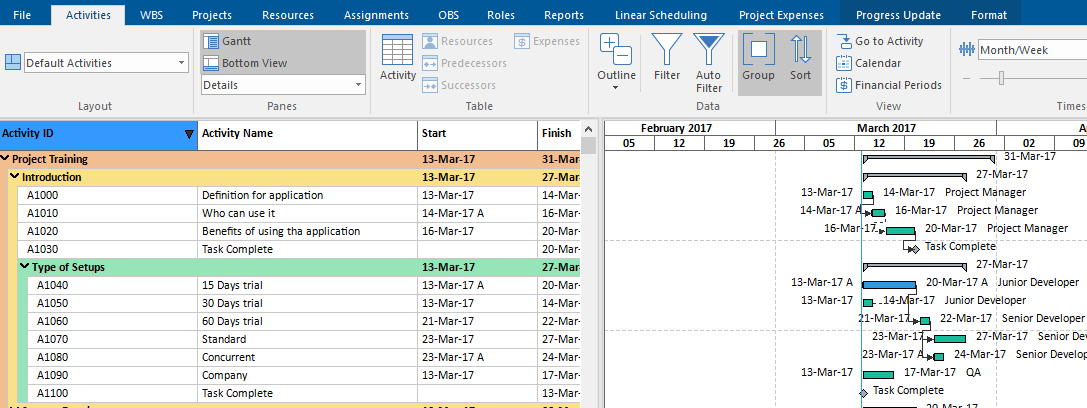This screenshot has height=408, width=1087.
Task: Open Financial Periods
Action: point(889,85)
